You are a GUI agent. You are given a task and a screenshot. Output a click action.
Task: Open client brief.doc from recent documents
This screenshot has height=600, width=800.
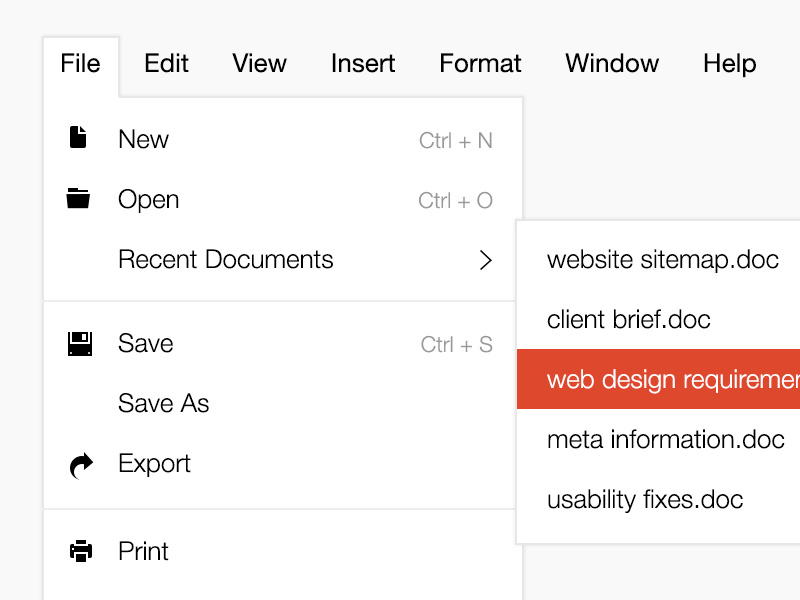click(x=628, y=320)
